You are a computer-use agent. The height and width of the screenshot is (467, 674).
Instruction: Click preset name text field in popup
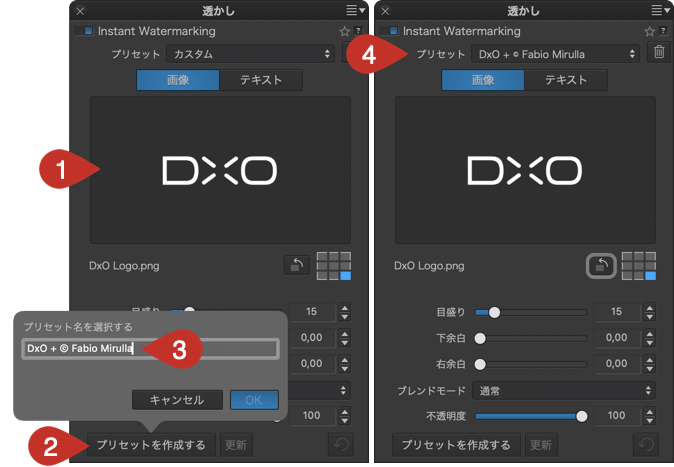(x=150, y=349)
